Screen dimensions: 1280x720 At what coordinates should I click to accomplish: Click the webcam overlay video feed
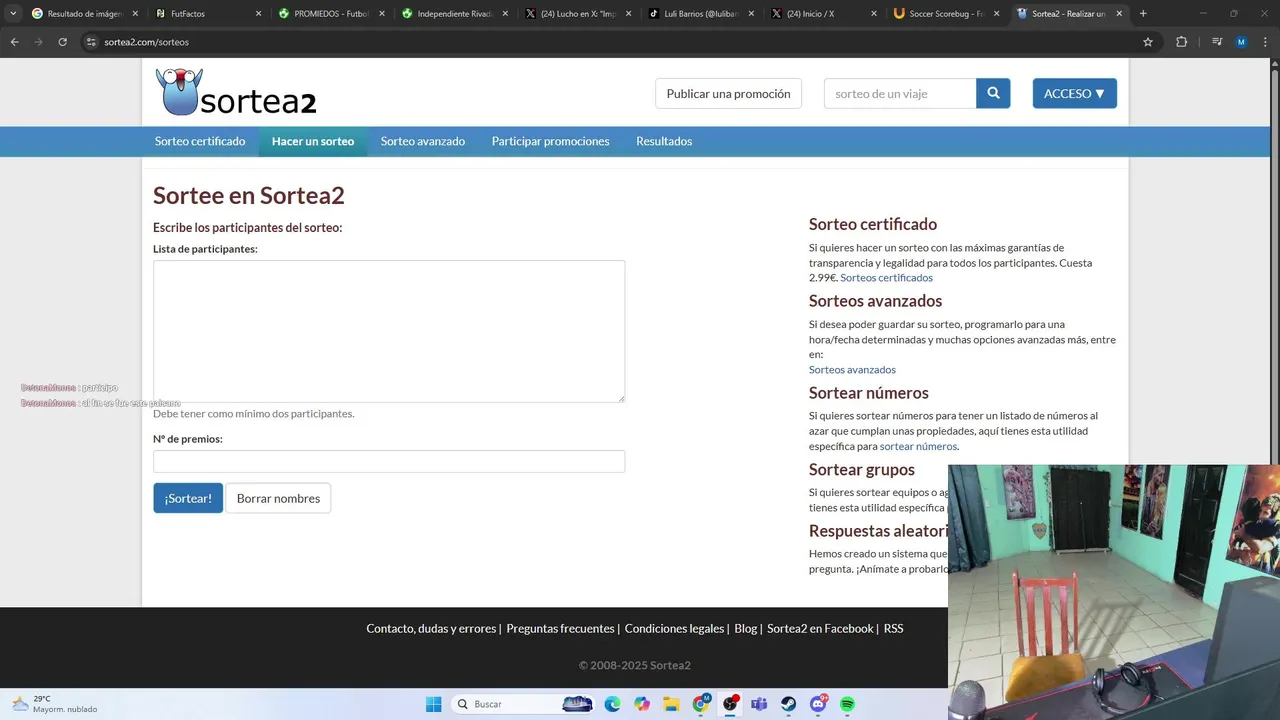click(1114, 592)
